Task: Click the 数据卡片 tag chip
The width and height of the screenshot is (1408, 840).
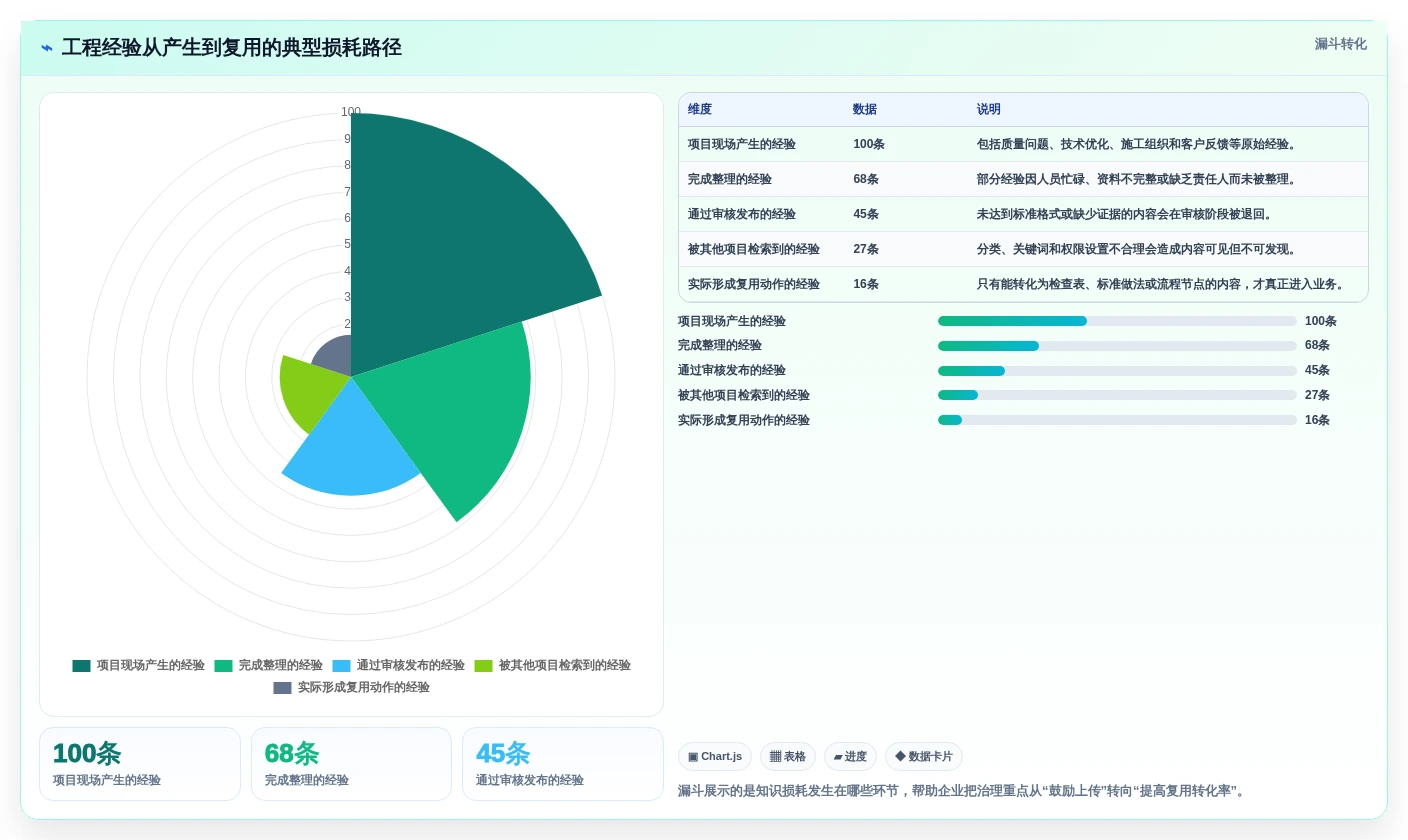Action: [x=924, y=757]
